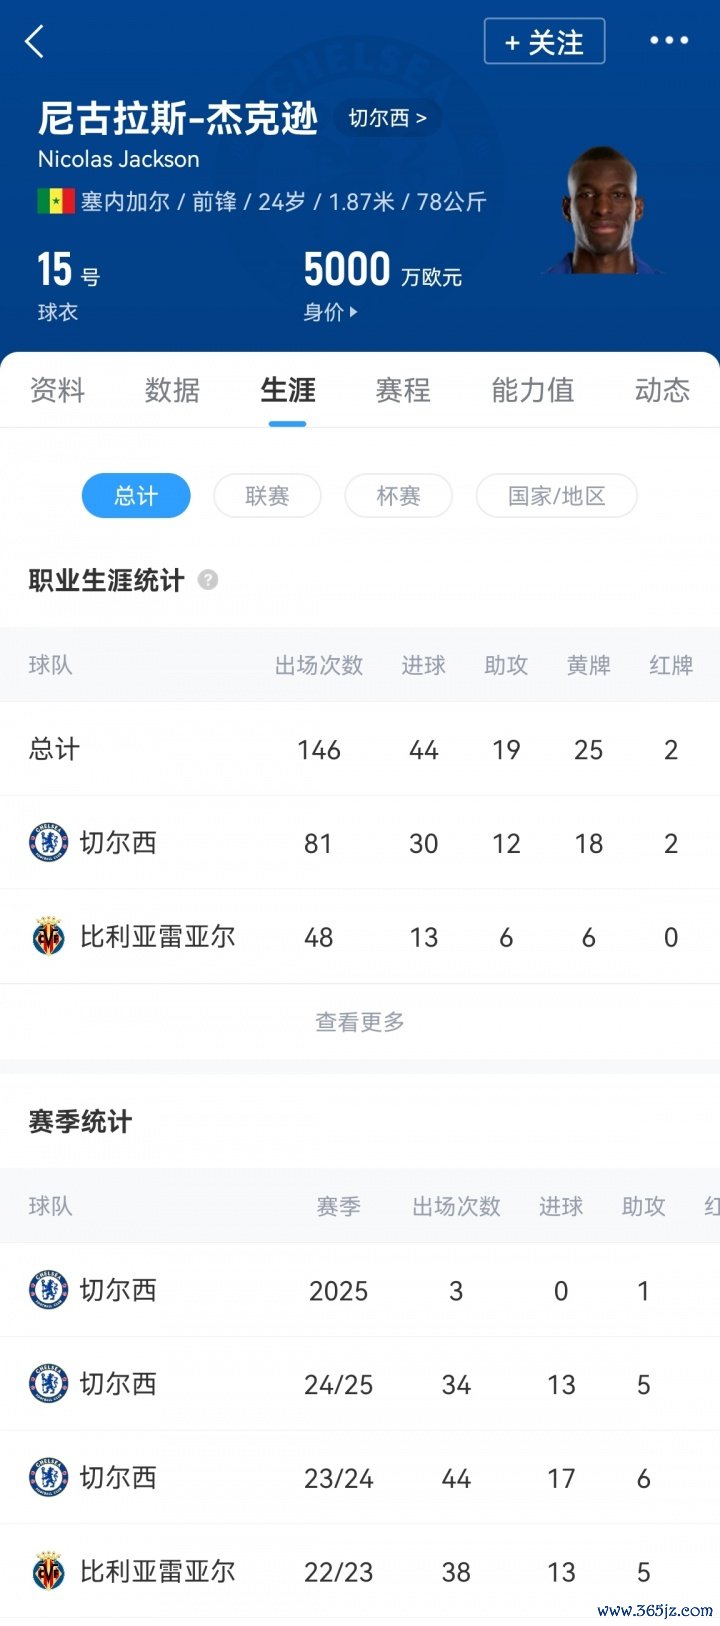Image resolution: width=720 pixels, height=1626 pixels.
Task: Switch filter to 联赛
Action: coord(267,496)
